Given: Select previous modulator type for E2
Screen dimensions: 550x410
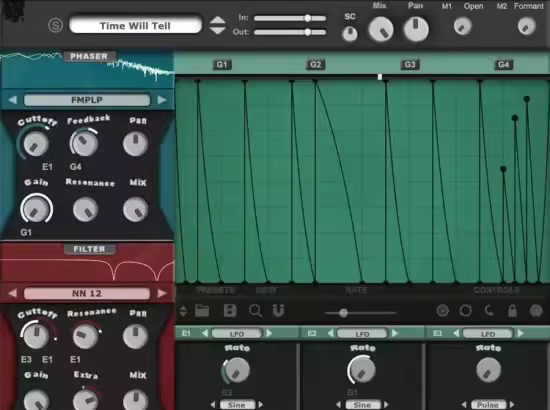Looking at the screenshot, I should (330, 333).
